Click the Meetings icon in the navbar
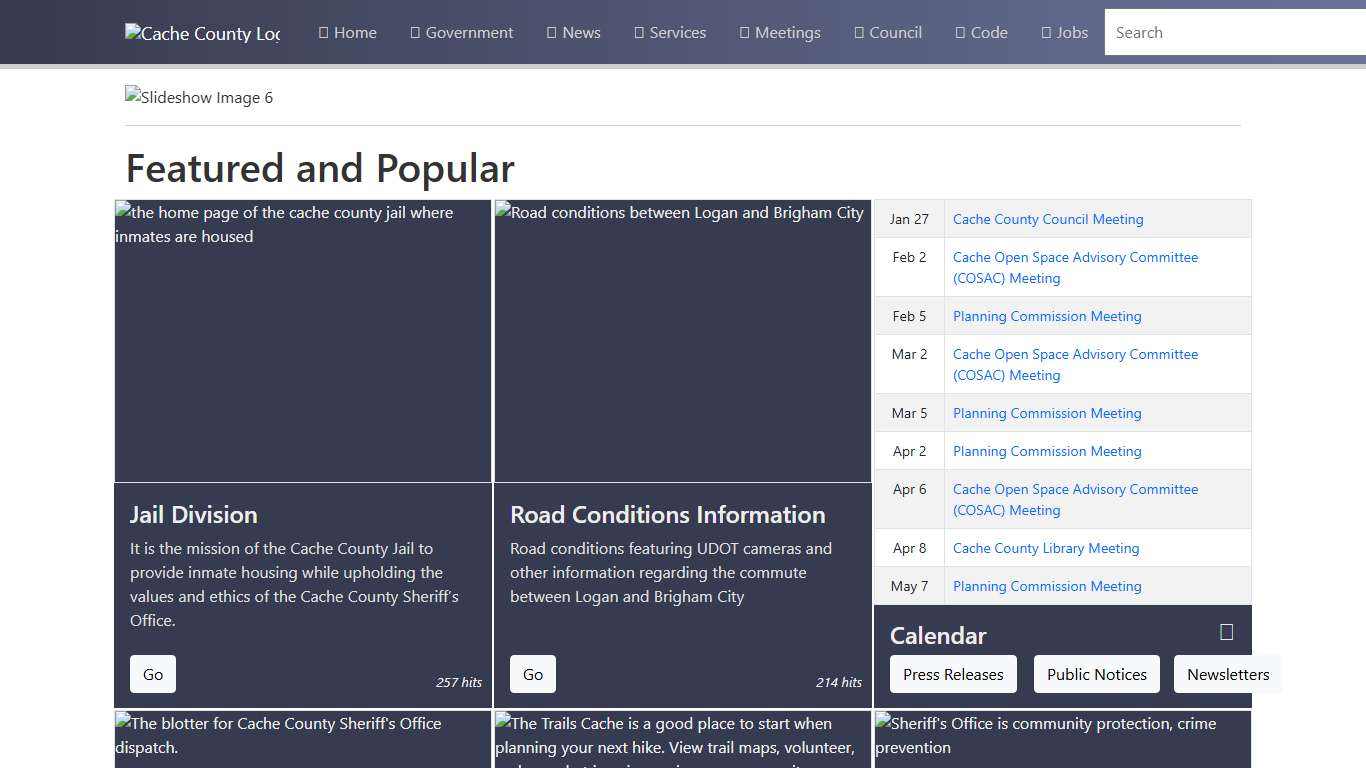The width and height of the screenshot is (1366, 768). (741, 32)
